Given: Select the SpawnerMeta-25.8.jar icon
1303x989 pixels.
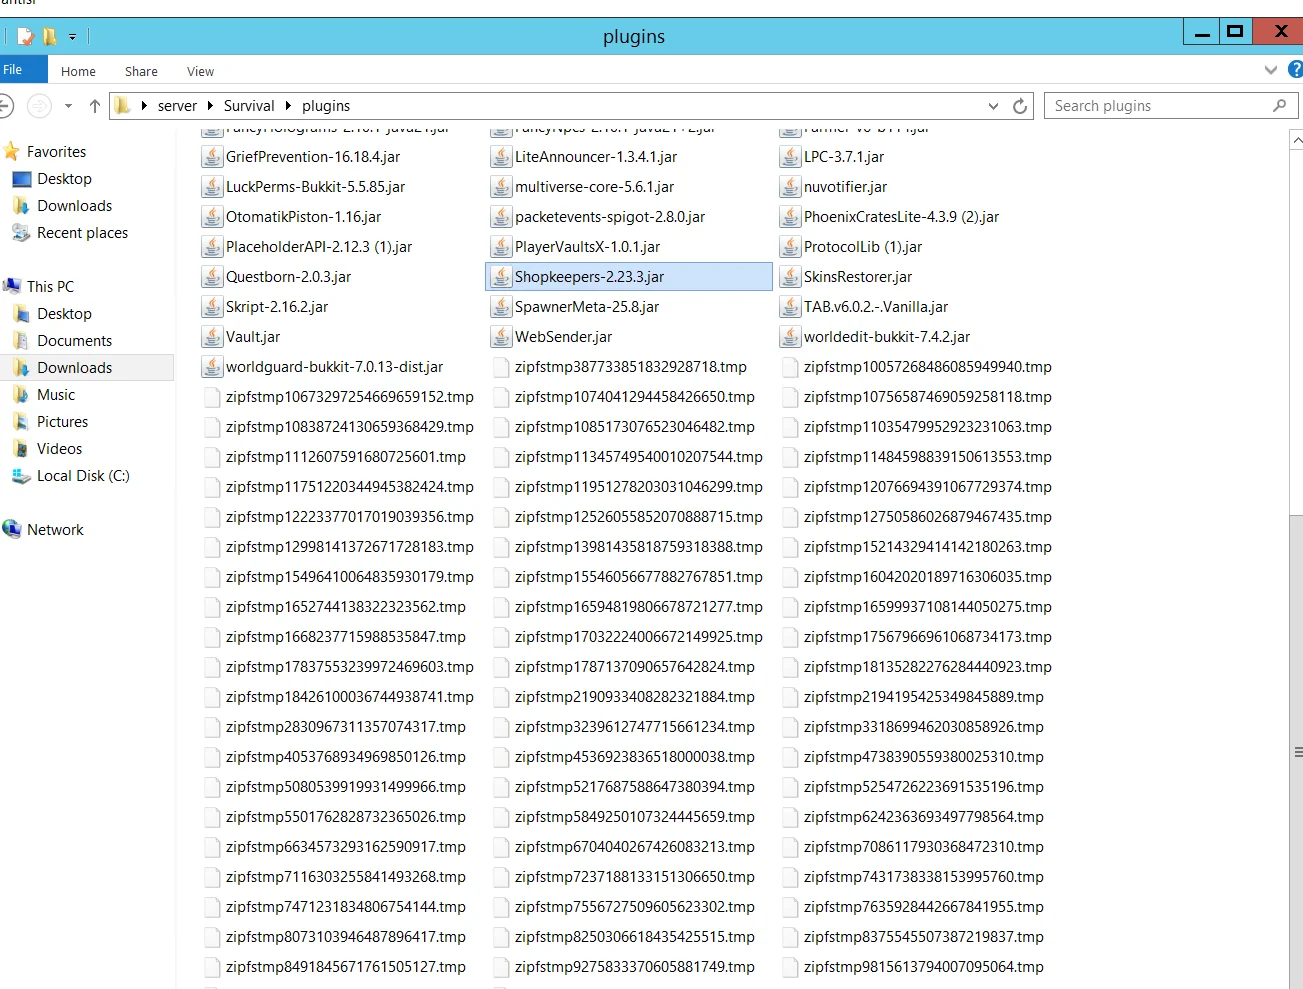Looking at the screenshot, I should coord(501,307).
